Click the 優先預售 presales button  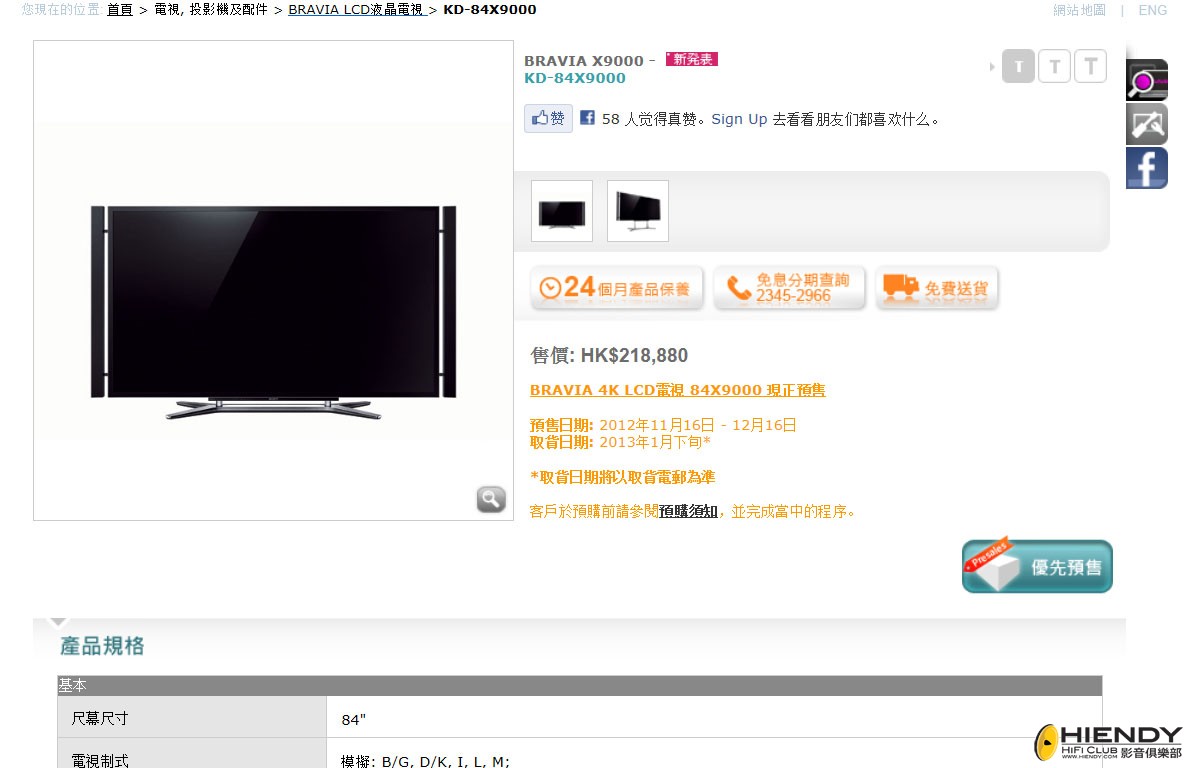point(1037,566)
